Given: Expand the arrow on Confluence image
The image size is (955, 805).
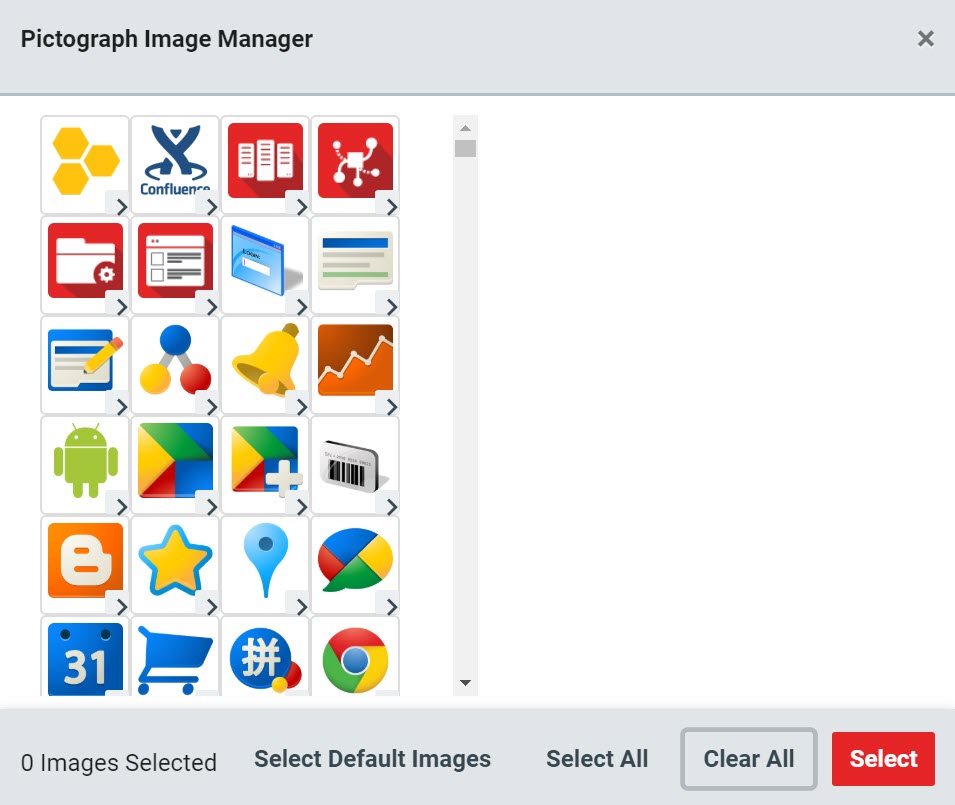Looking at the screenshot, I should [x=211, y=207].
